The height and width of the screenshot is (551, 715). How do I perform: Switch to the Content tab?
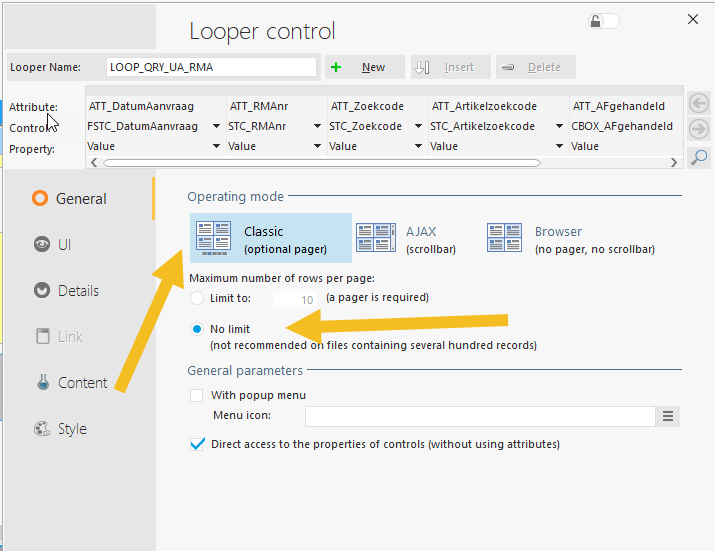point(80,383)
